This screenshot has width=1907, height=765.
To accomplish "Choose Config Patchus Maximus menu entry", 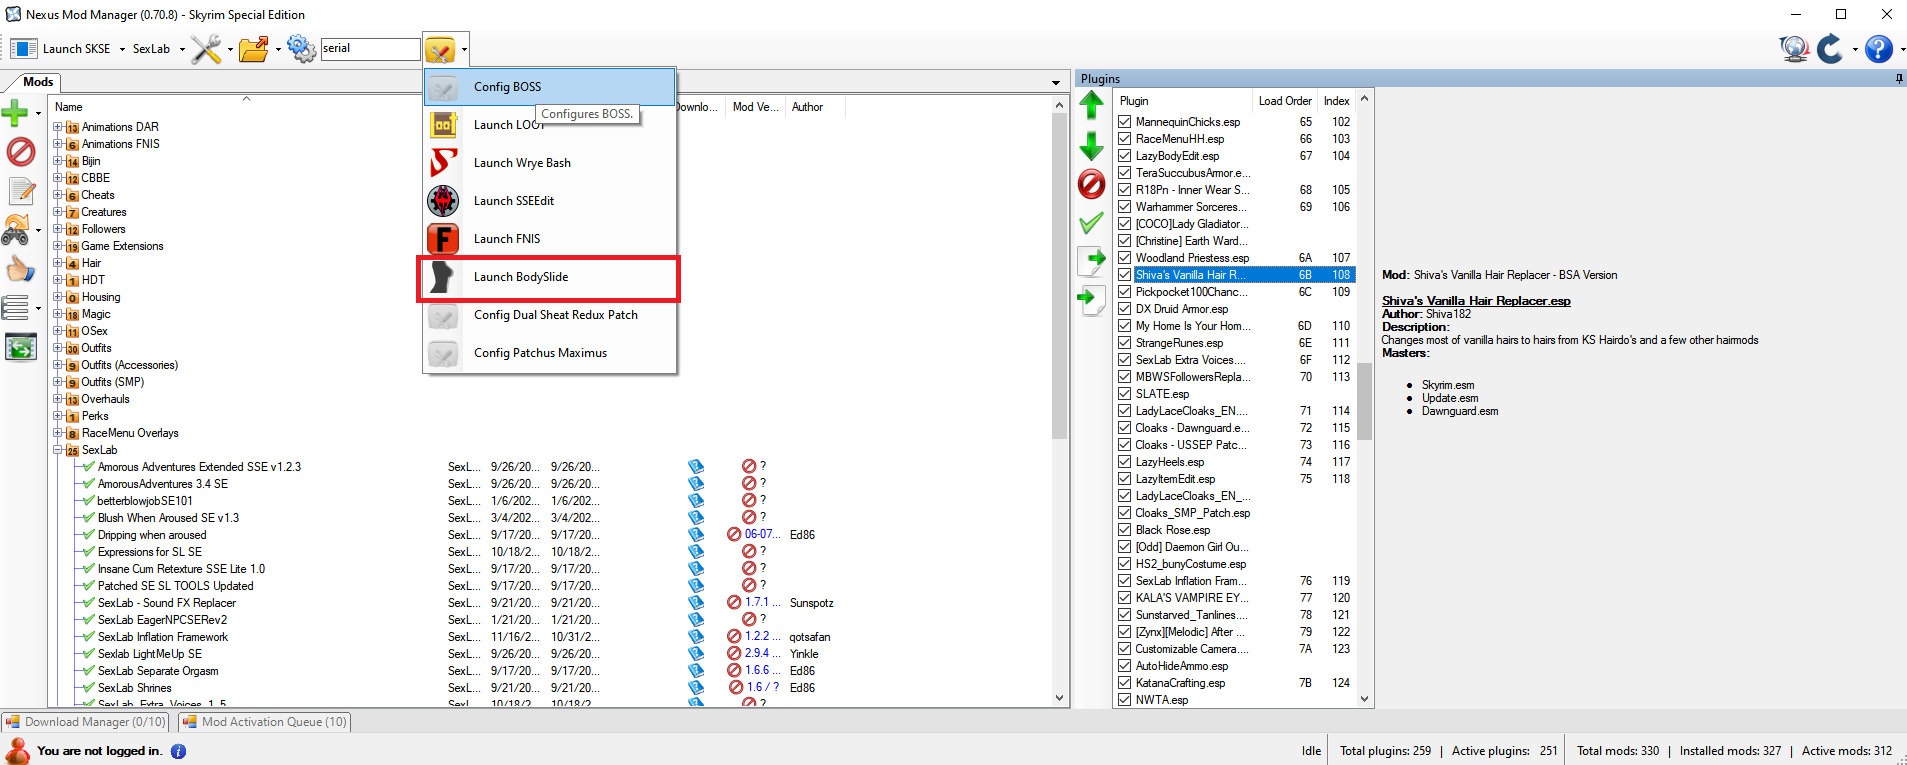I will [550, 353].
